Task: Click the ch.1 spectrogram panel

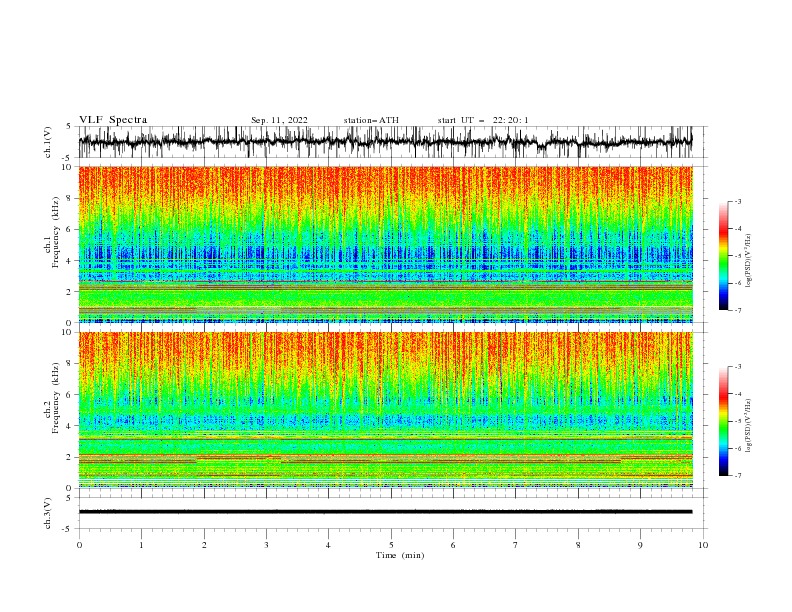Action: coord(385,244)
